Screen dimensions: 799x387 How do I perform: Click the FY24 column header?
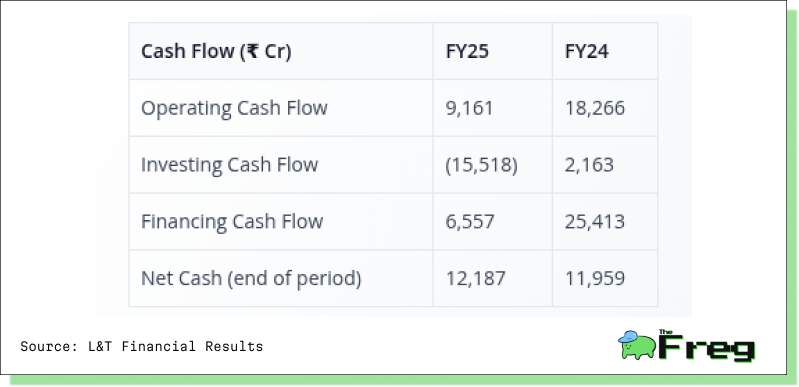click(x=587, y=51)
